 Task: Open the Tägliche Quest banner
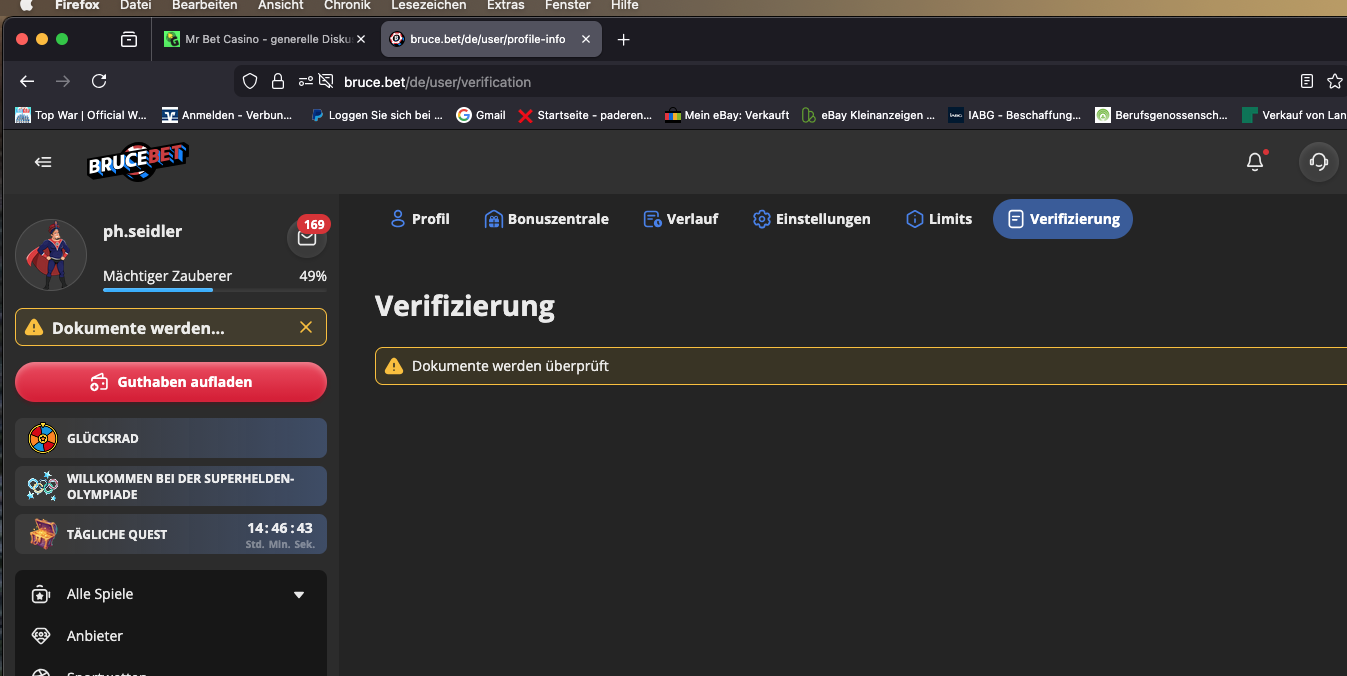170,534
